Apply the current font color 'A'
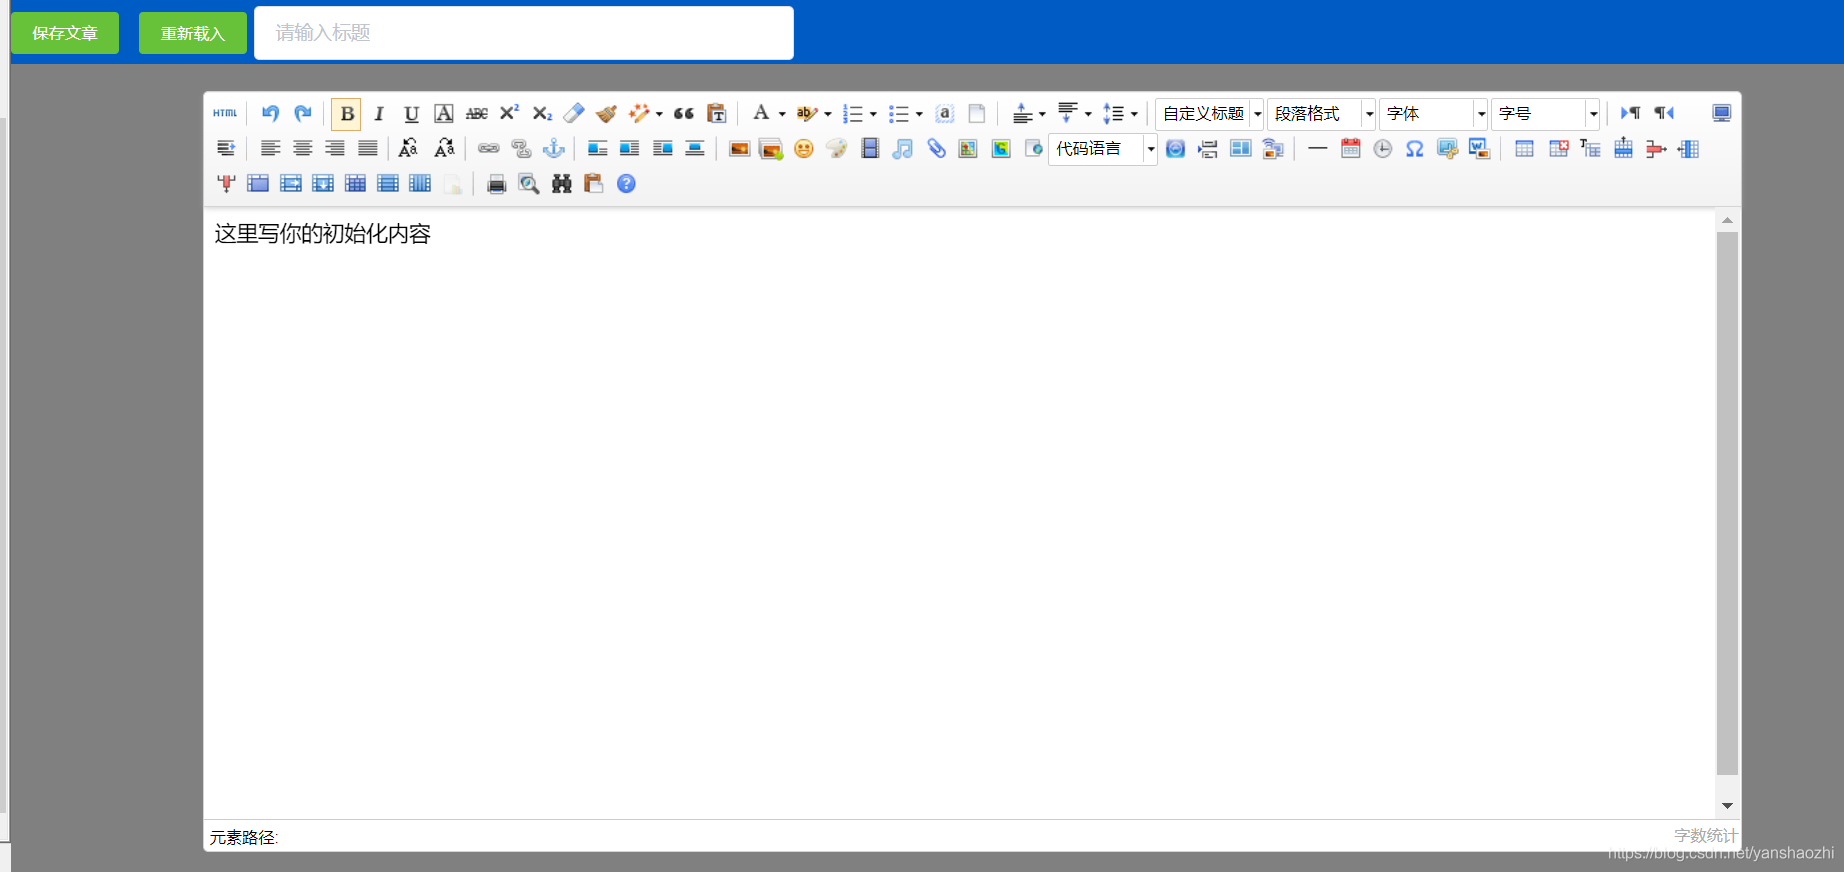 click(761, 113)
